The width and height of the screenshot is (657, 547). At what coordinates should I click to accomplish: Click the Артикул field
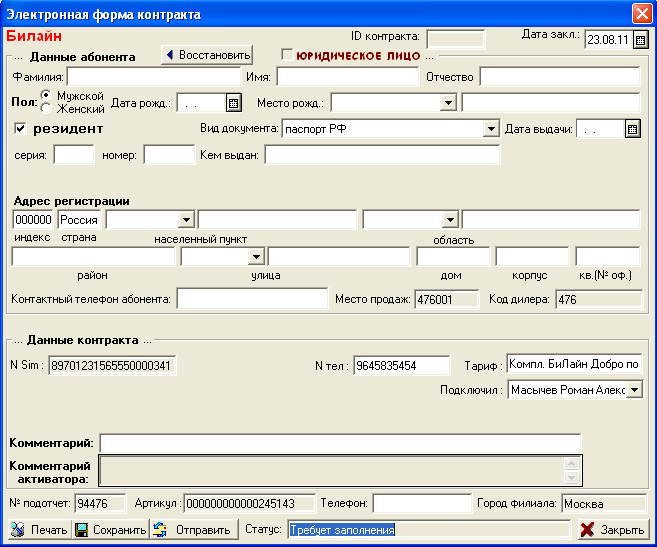(x=249, y=503)
